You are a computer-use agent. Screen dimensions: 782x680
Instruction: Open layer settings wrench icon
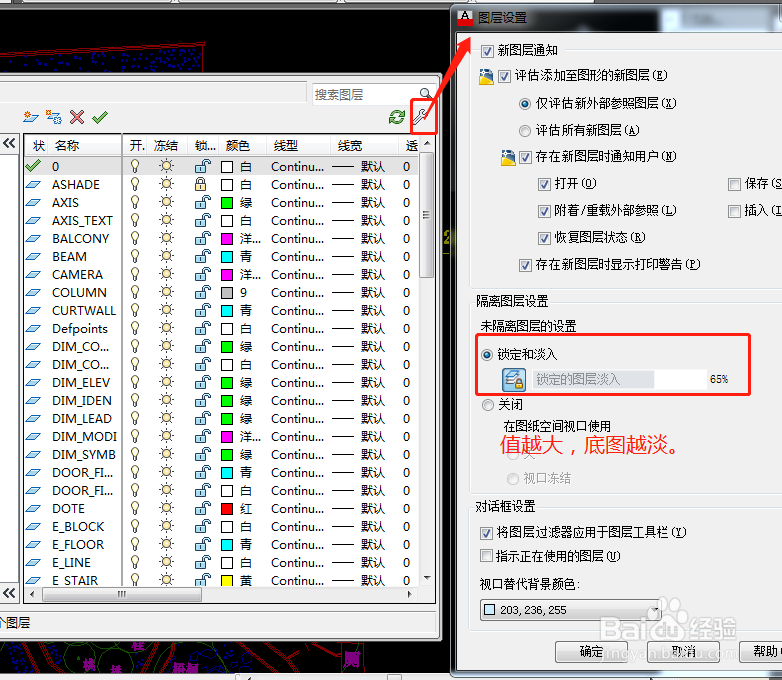(421, 117)
